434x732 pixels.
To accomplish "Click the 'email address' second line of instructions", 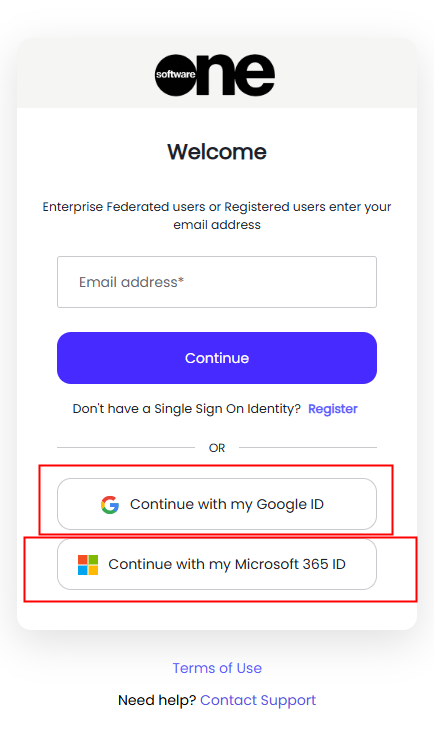I will [x=217, y=225].
